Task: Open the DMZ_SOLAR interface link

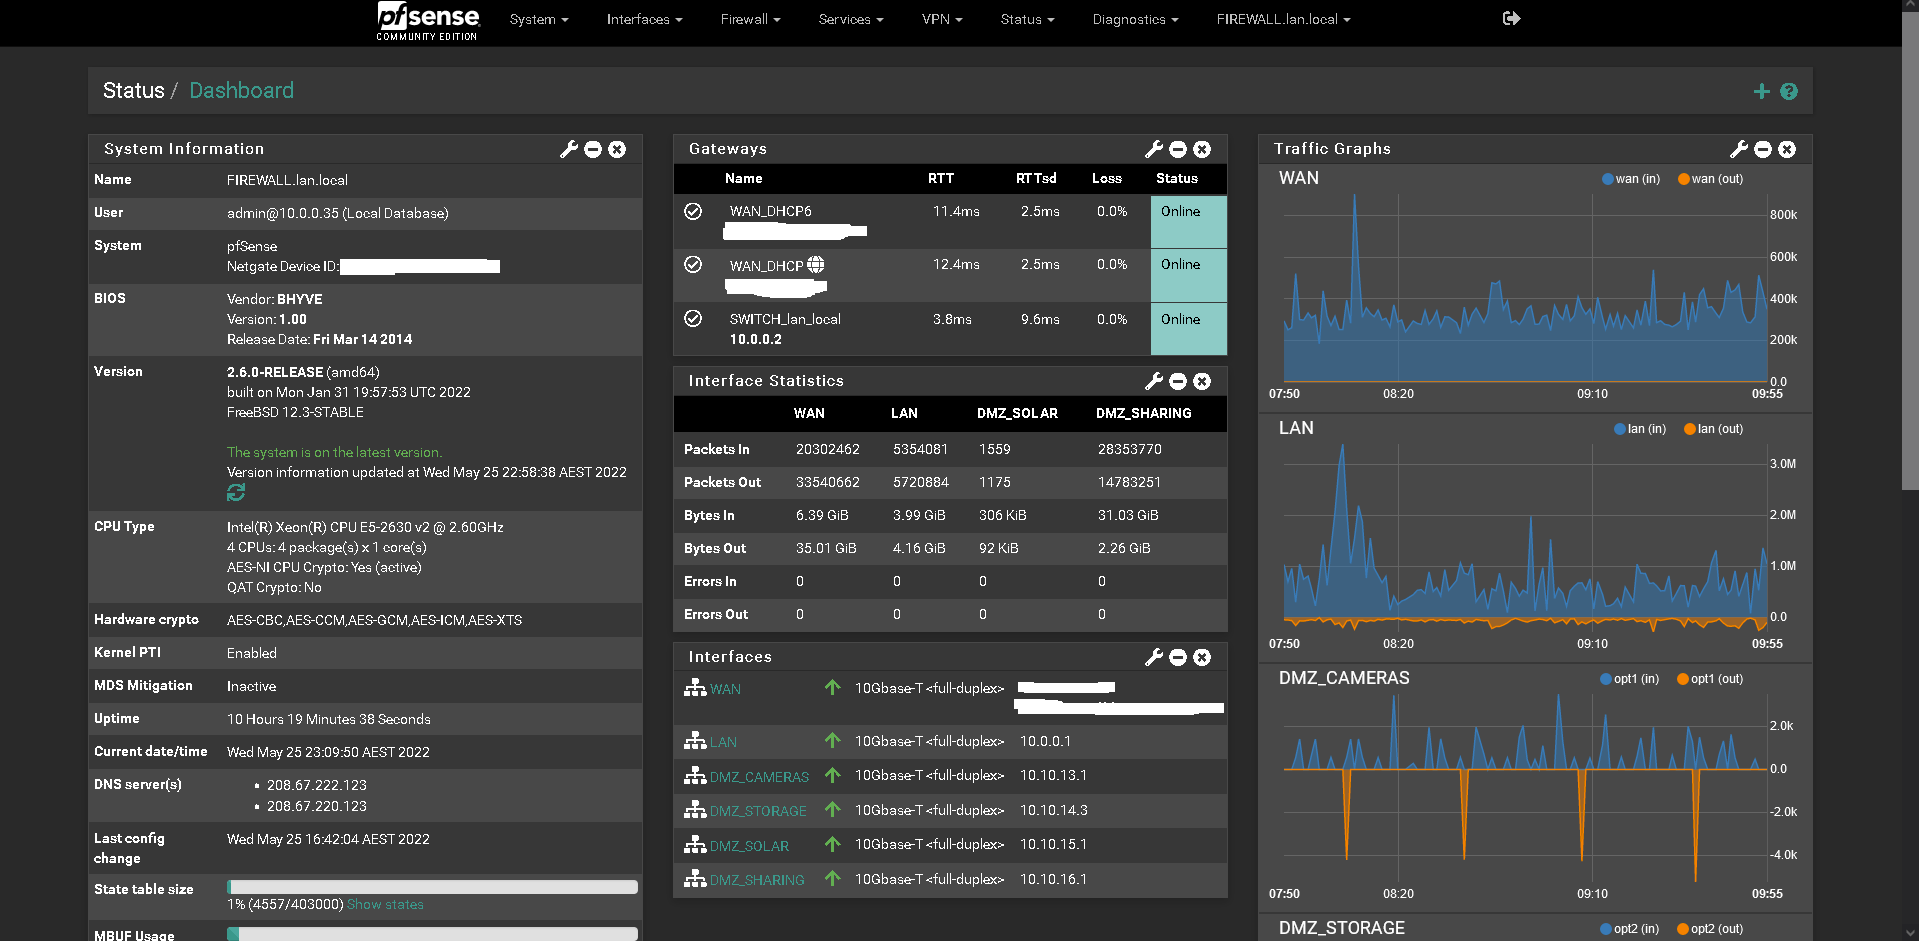Action: pyautogui.click(x=749, y=846)
